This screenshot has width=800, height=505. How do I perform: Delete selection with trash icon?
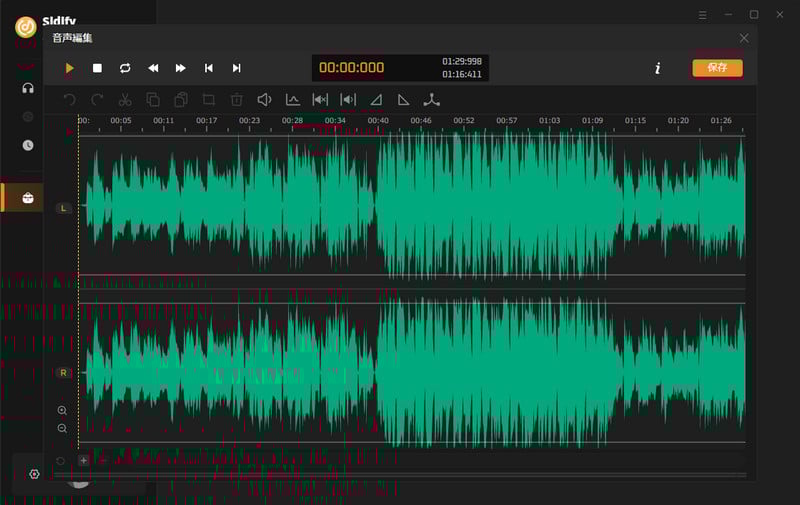[237, 99]
